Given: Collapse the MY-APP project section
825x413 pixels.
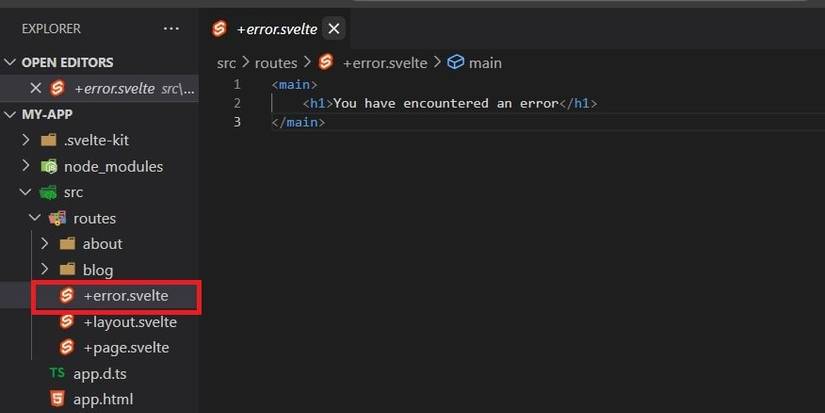Looking at the screenshot, I should coord(11,114).
